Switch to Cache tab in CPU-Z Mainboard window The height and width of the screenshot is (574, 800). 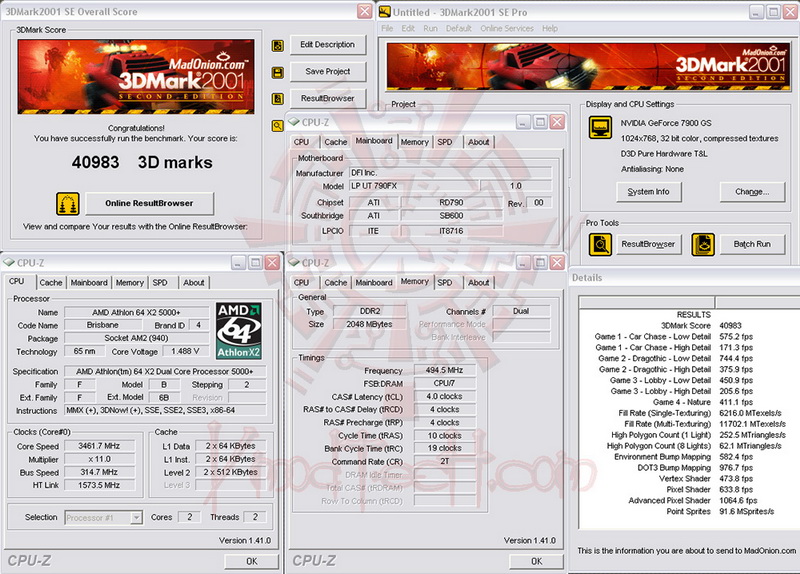pos(335,142)
